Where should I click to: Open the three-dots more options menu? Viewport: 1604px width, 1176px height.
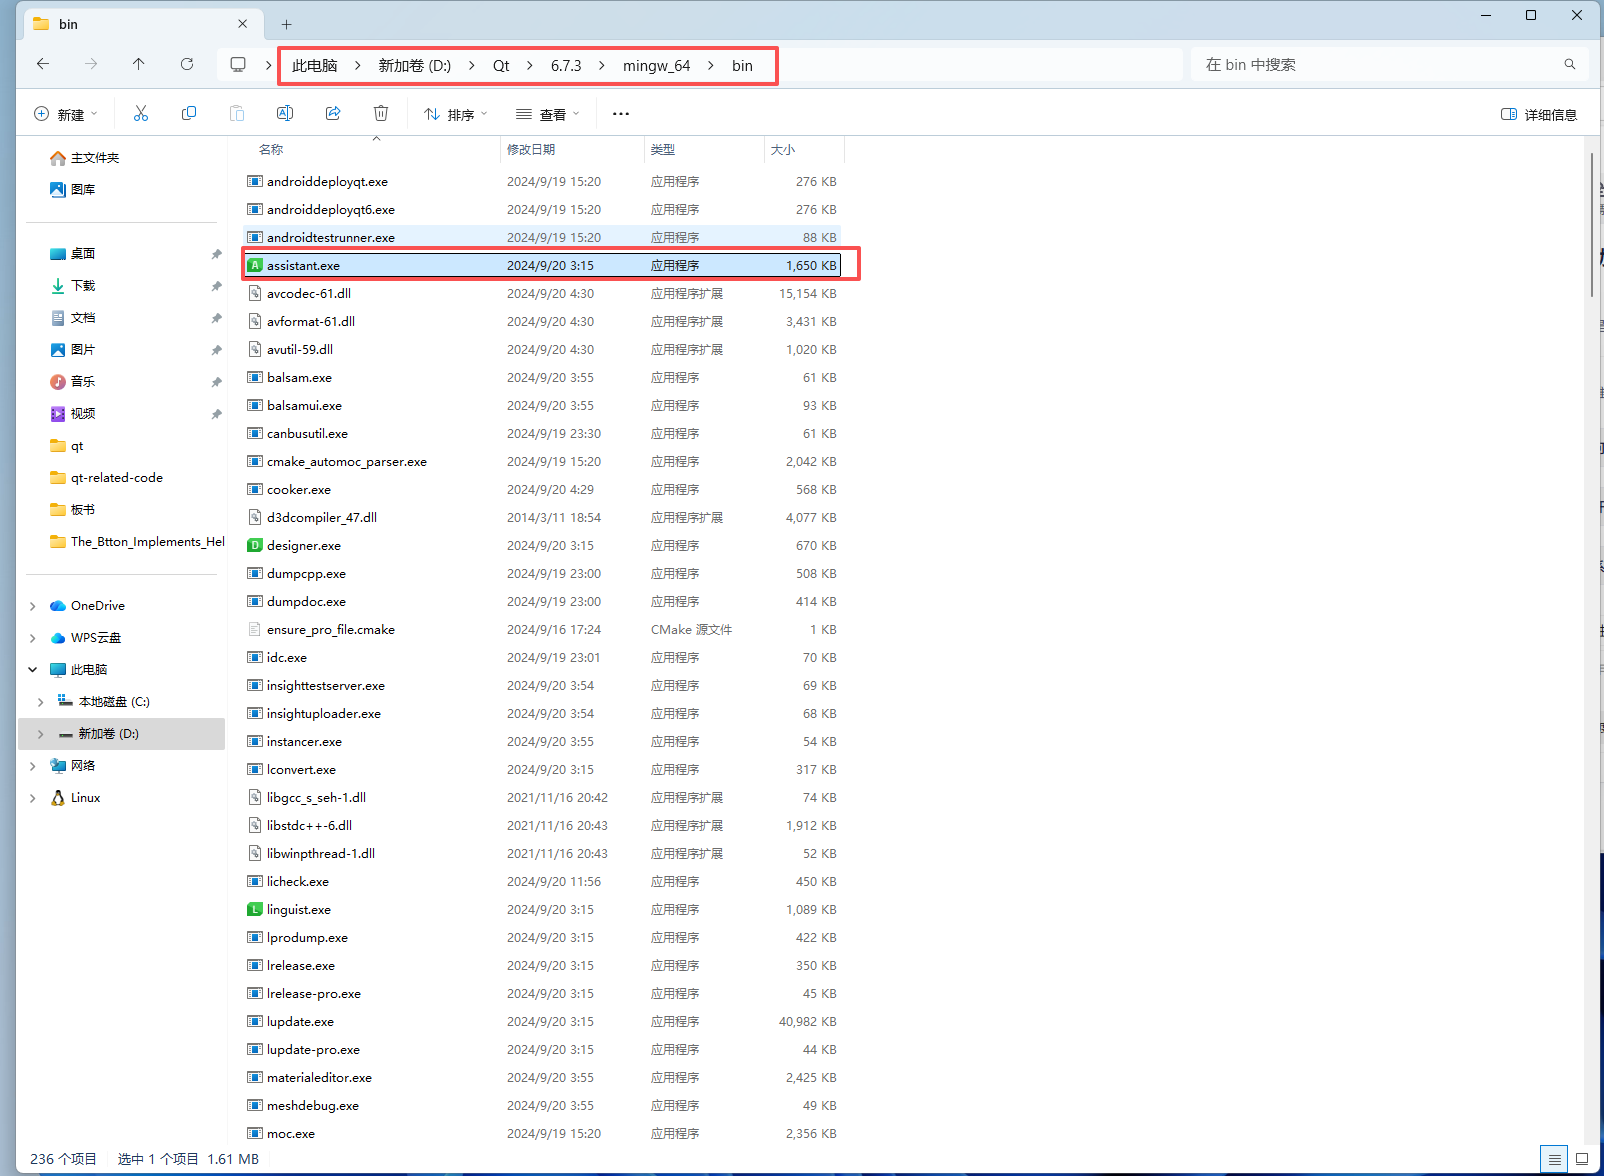coord(621,114)
